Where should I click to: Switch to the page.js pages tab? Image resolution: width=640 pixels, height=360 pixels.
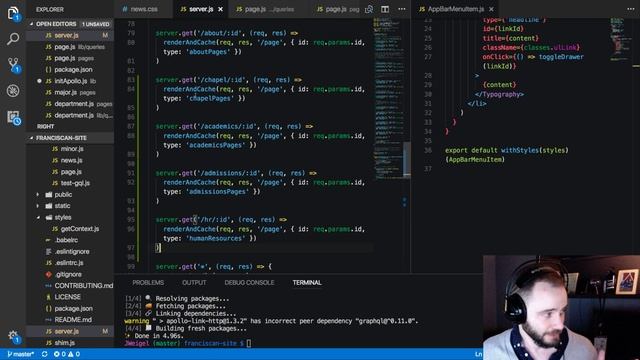[338, 9]
